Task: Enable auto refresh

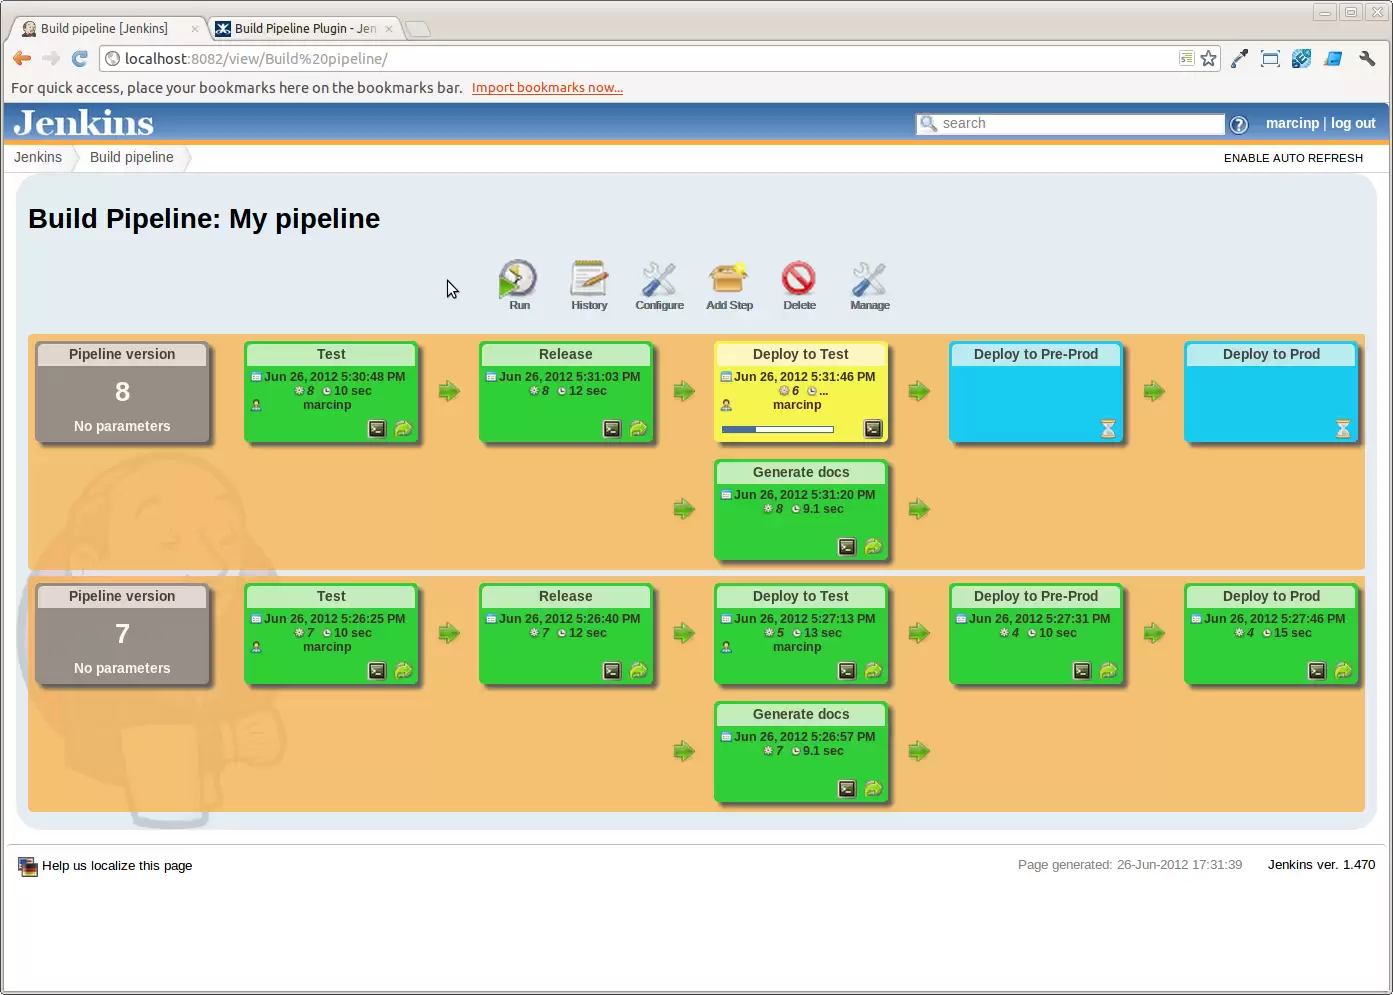Action: pos(1293,158)
